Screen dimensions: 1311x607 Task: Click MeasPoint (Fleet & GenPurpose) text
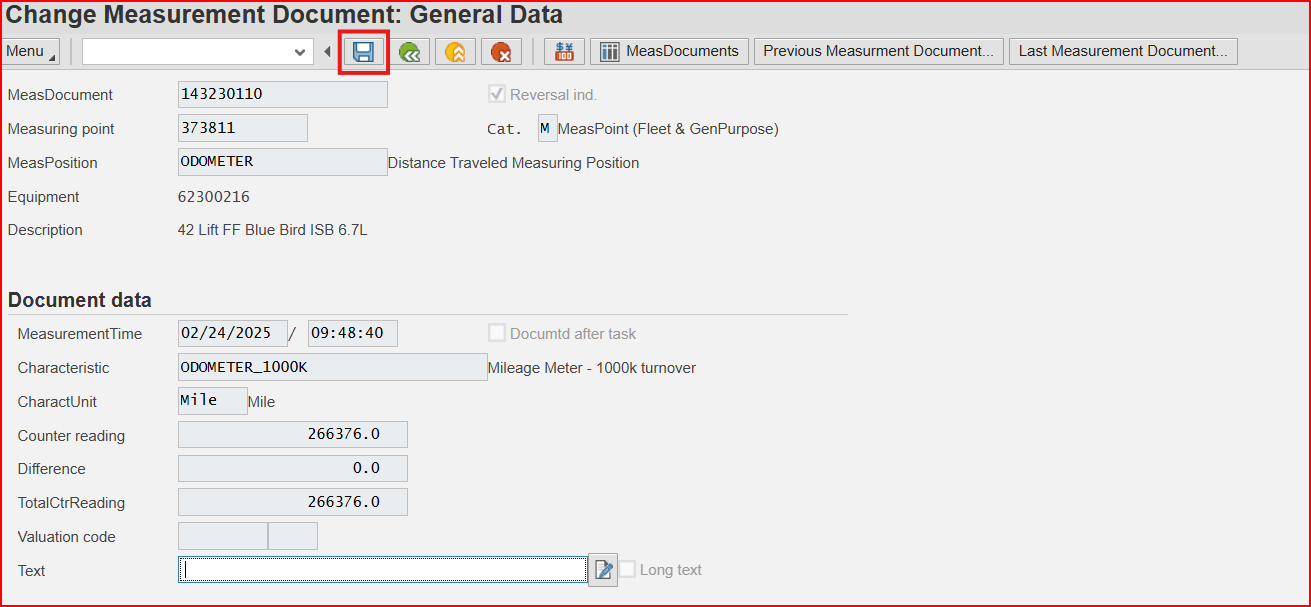pos(668,129)
